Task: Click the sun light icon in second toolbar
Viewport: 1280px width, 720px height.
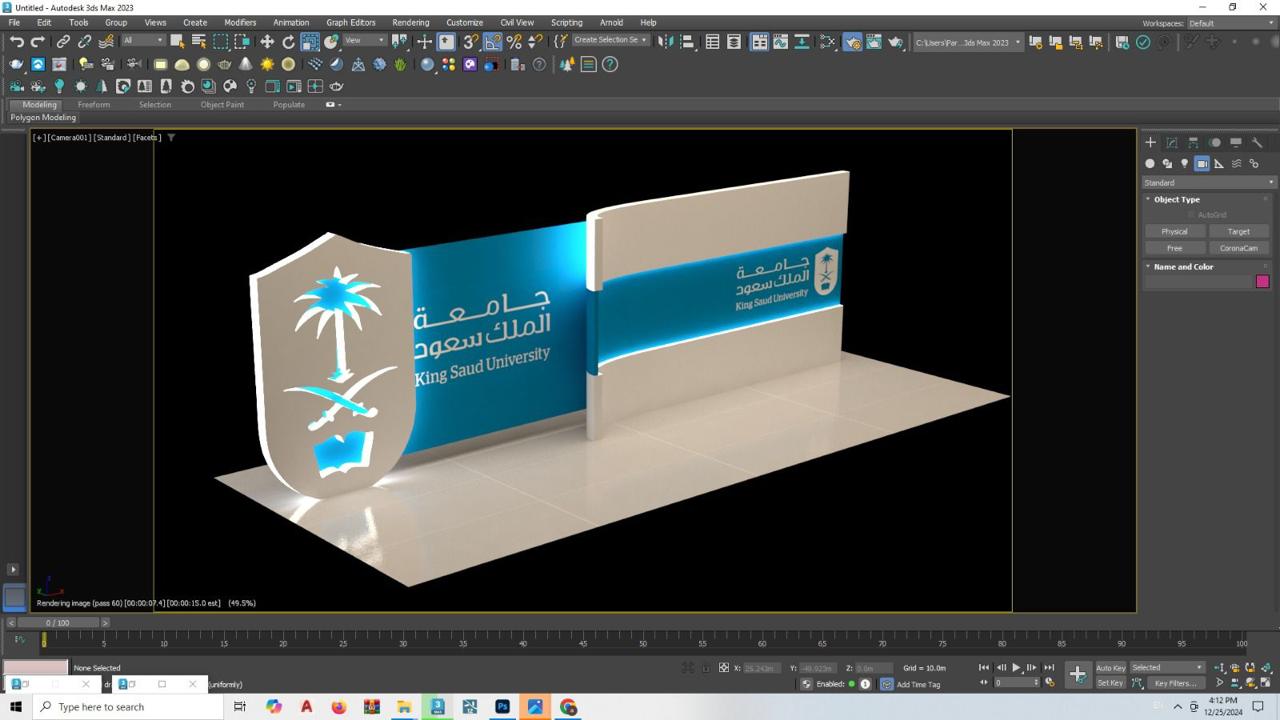Action: (x=267, y=64)
